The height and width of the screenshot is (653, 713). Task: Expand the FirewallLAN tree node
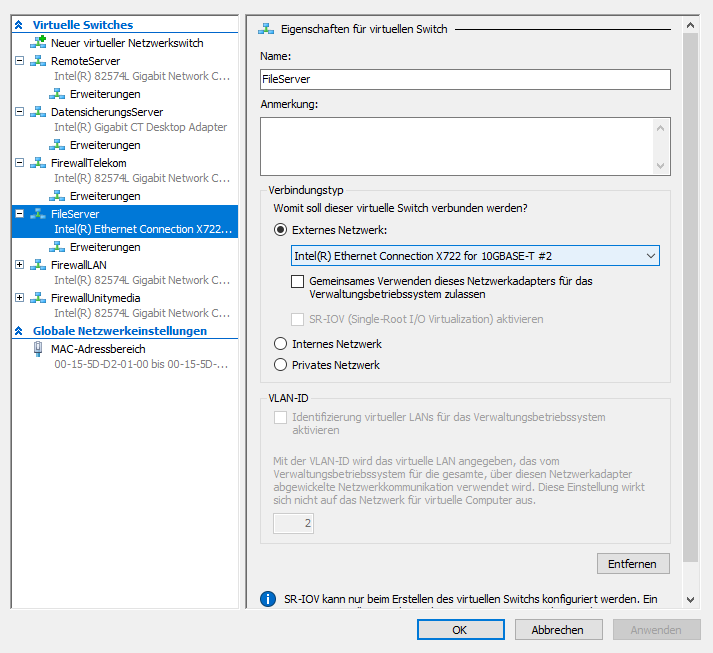(x=20, y=264)
